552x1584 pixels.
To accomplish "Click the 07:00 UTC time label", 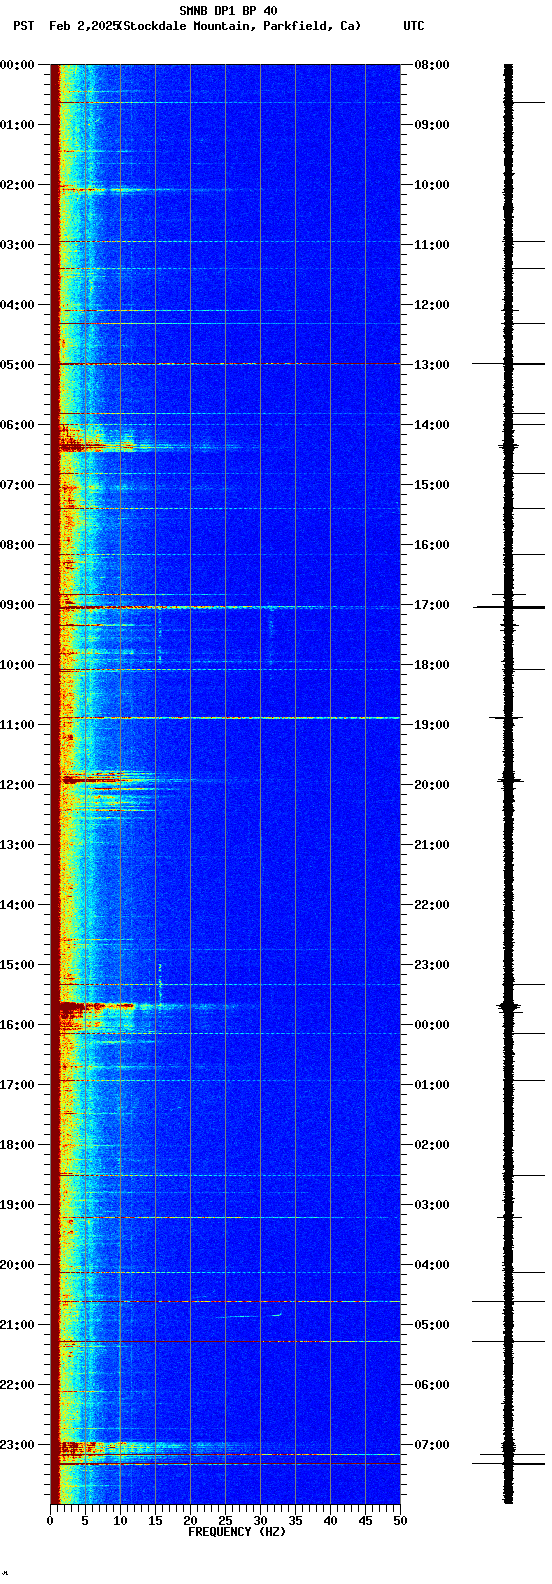I will [432, 1445].
